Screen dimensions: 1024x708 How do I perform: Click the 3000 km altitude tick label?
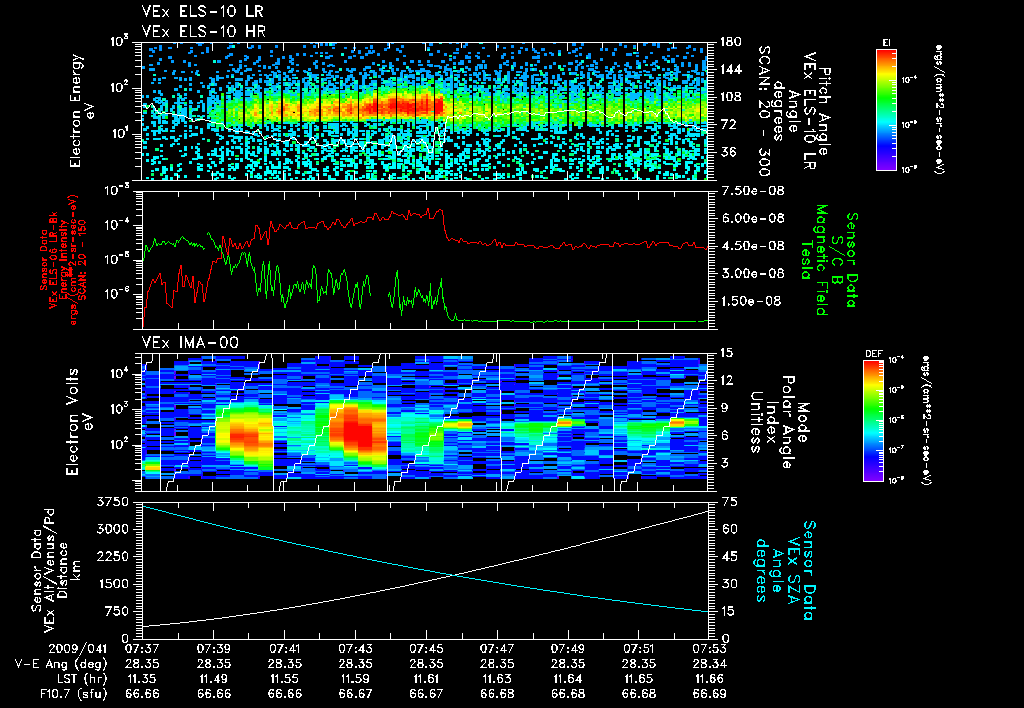click(x=113, y=529)
